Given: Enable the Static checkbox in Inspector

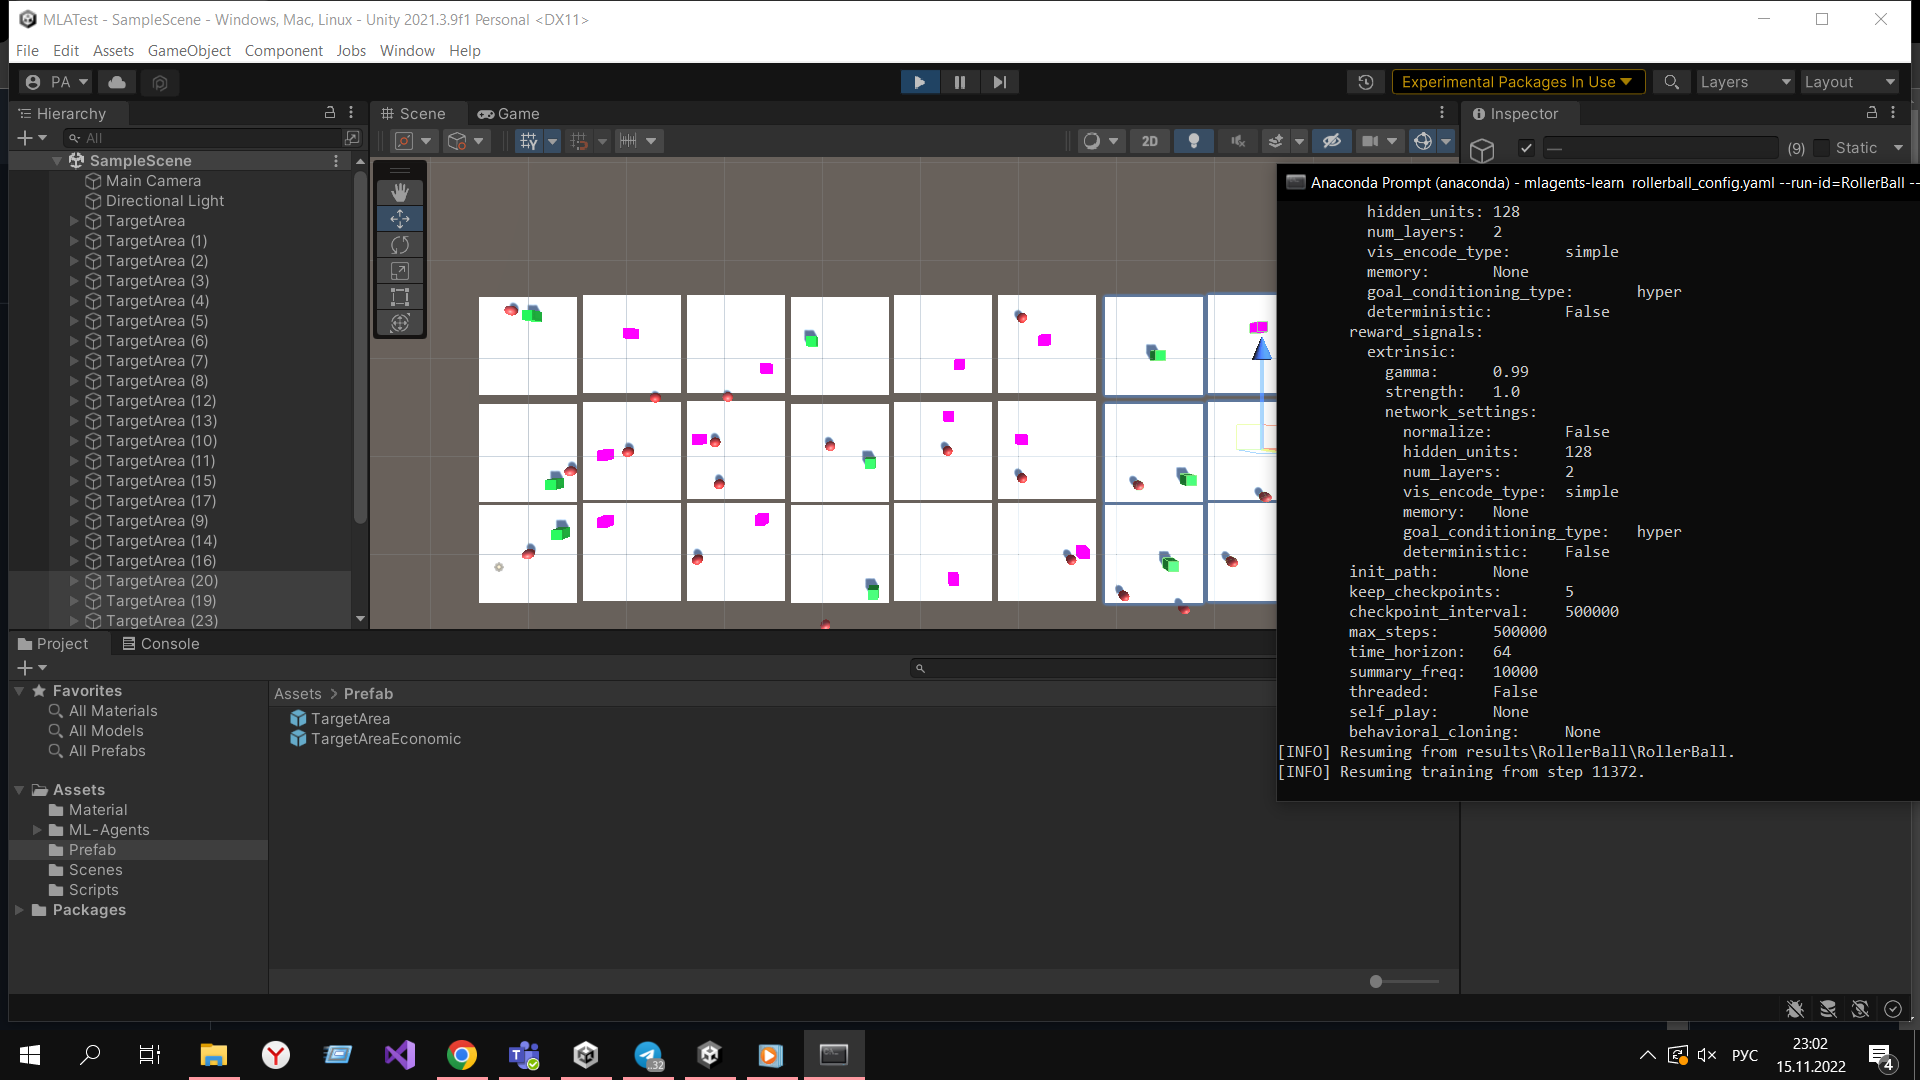Looking at the screenshot, I should click(1822, 147).
